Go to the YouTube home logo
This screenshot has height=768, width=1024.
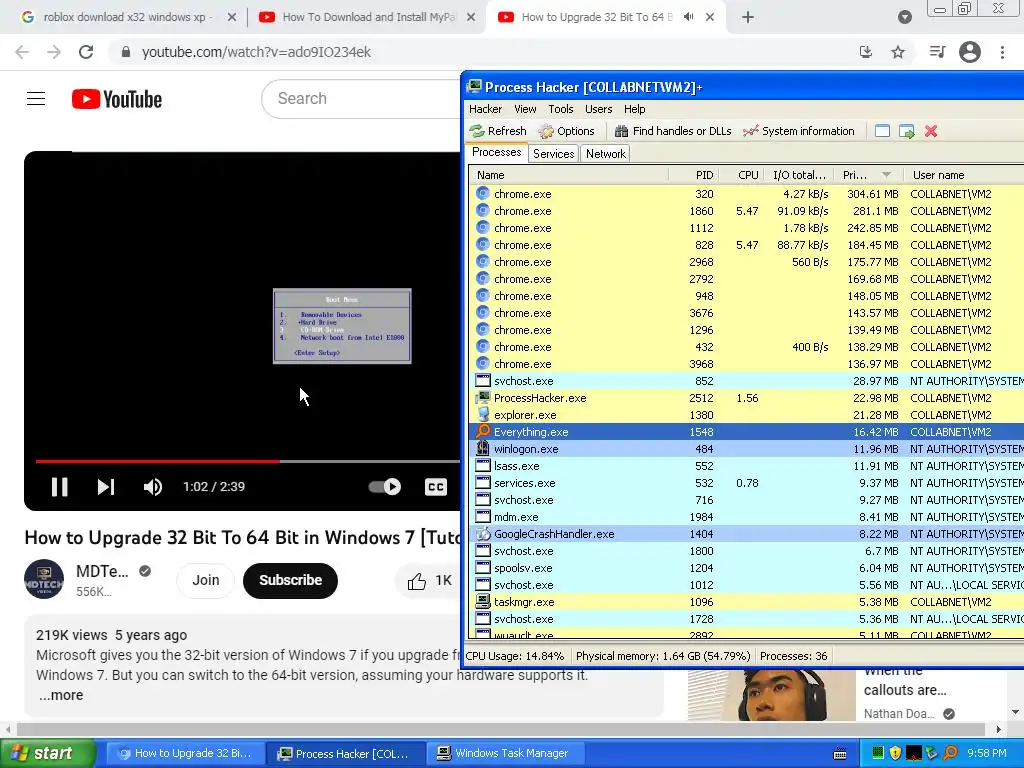coord(117,99)
